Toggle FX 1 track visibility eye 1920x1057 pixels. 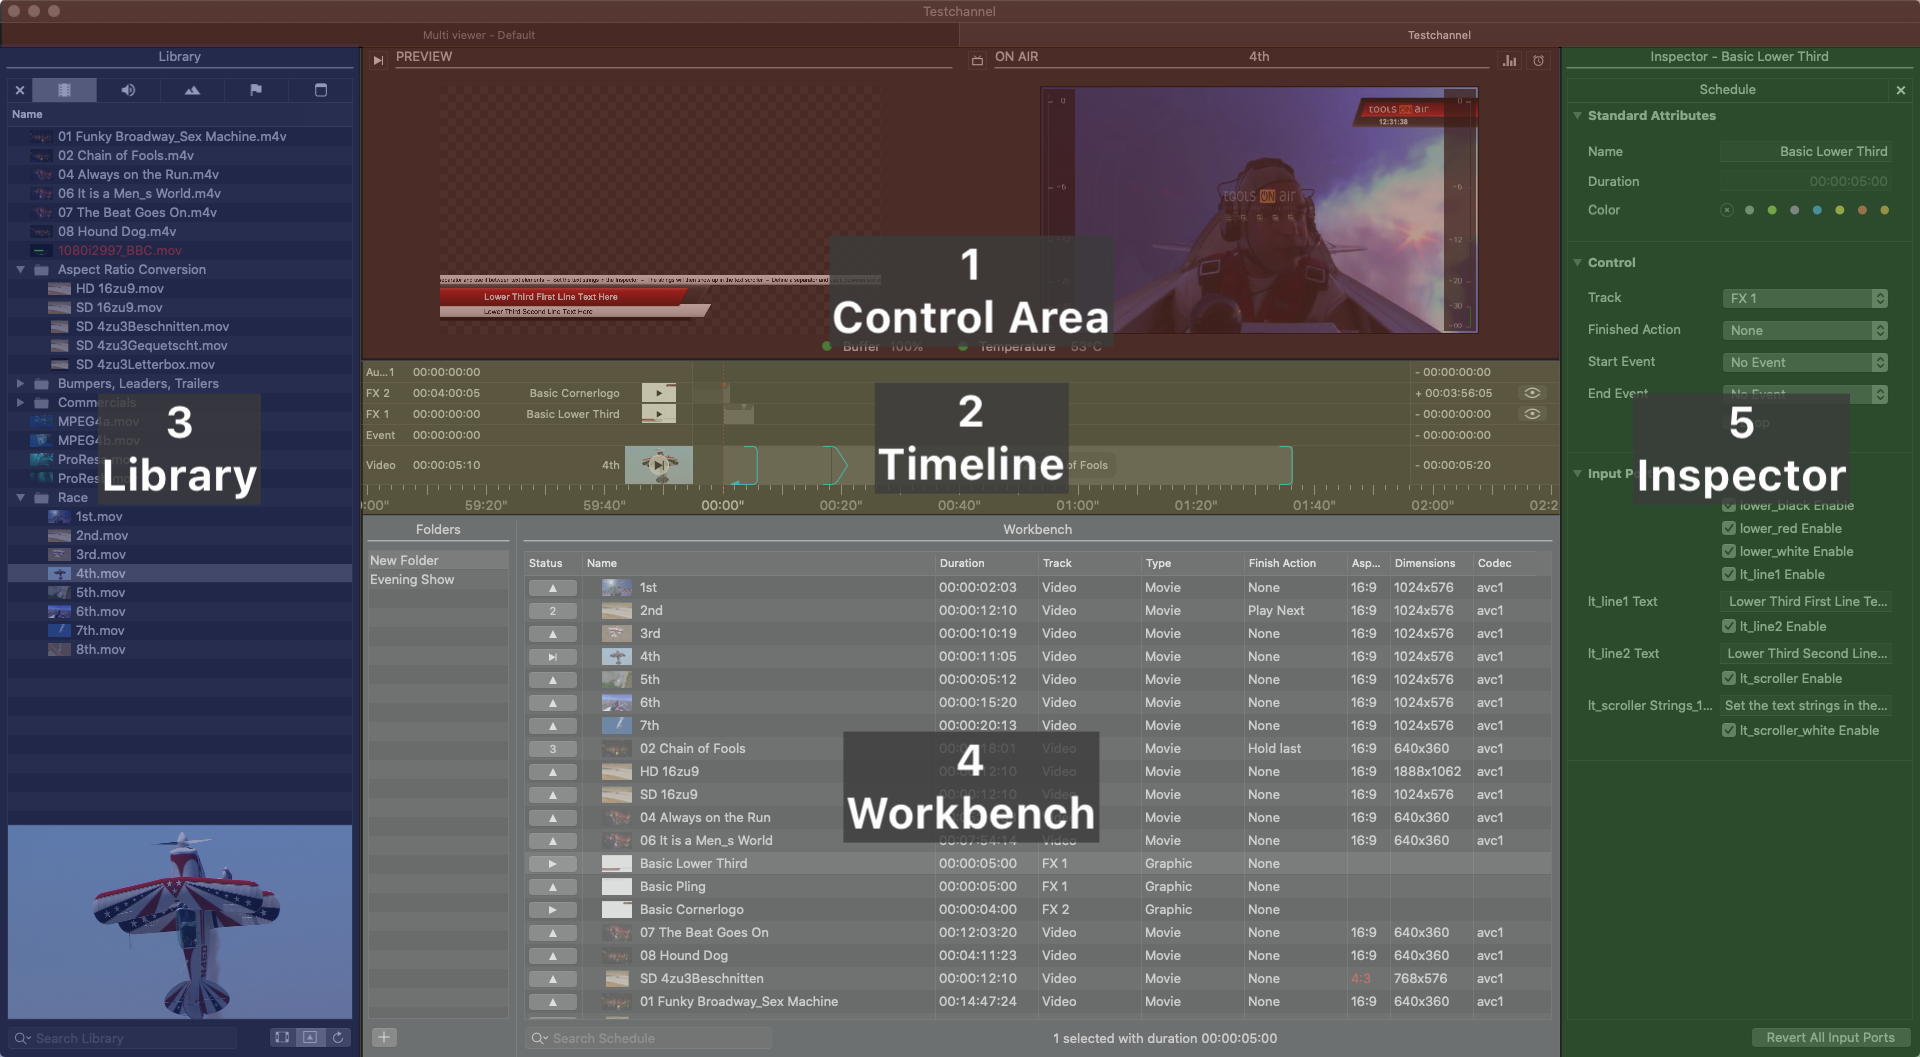[1532, 414]
